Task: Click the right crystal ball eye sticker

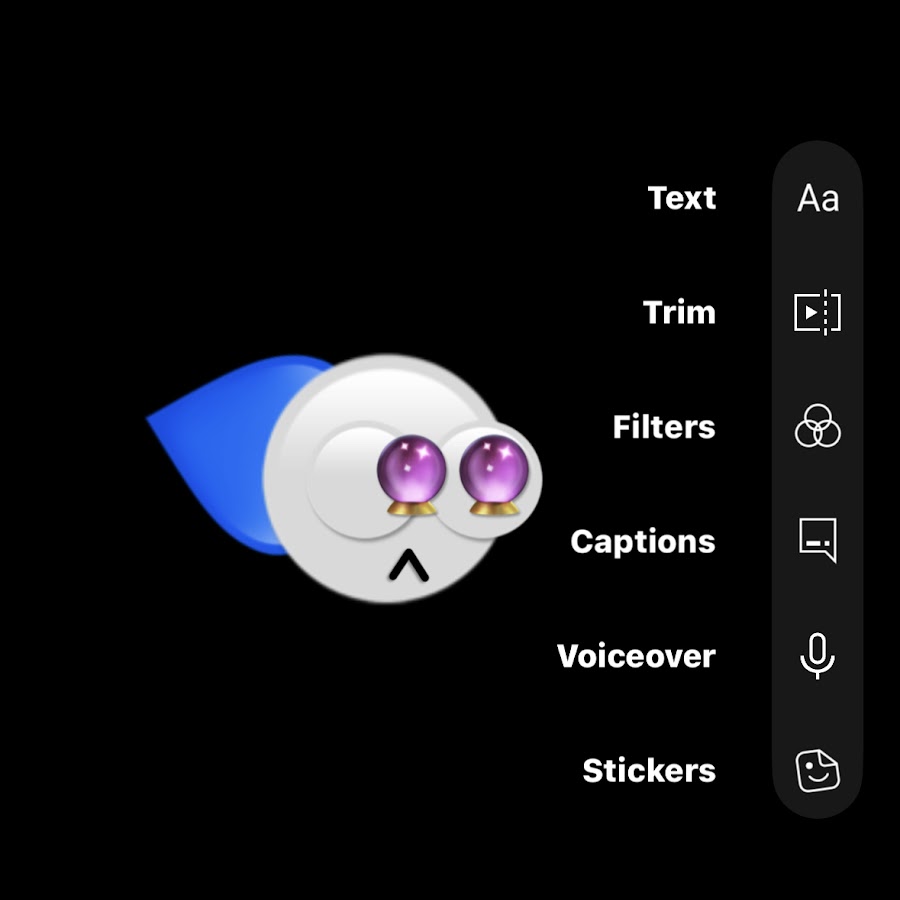Action: tap(494, 475)
